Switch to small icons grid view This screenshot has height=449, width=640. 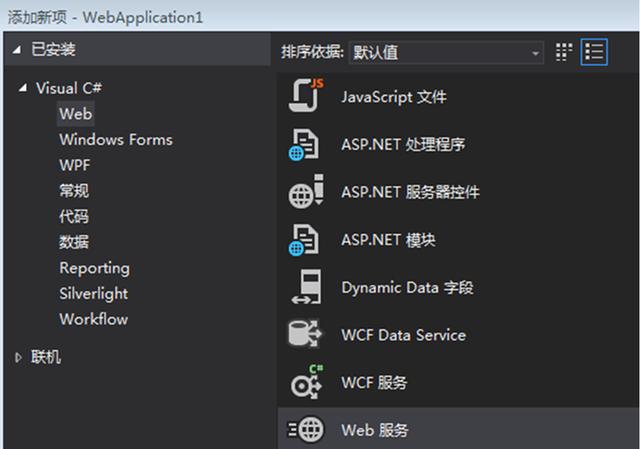coord(564,52)
